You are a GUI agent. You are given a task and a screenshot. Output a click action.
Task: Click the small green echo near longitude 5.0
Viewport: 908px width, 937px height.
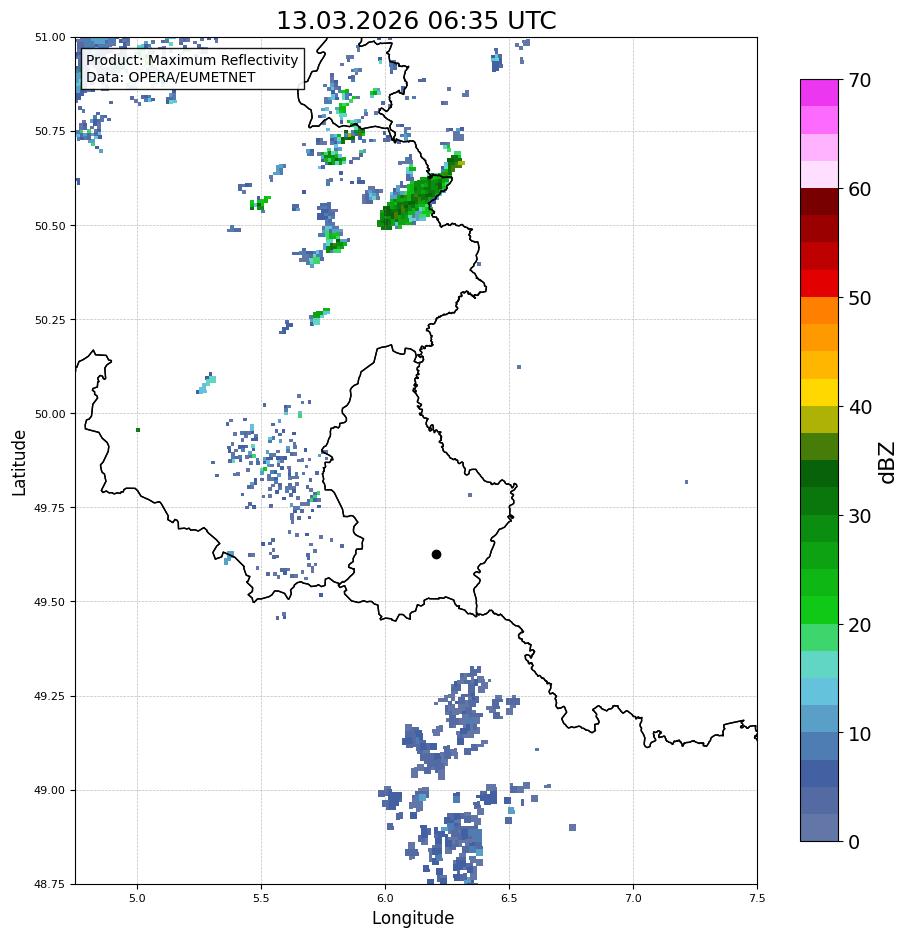tap(138, 430)
